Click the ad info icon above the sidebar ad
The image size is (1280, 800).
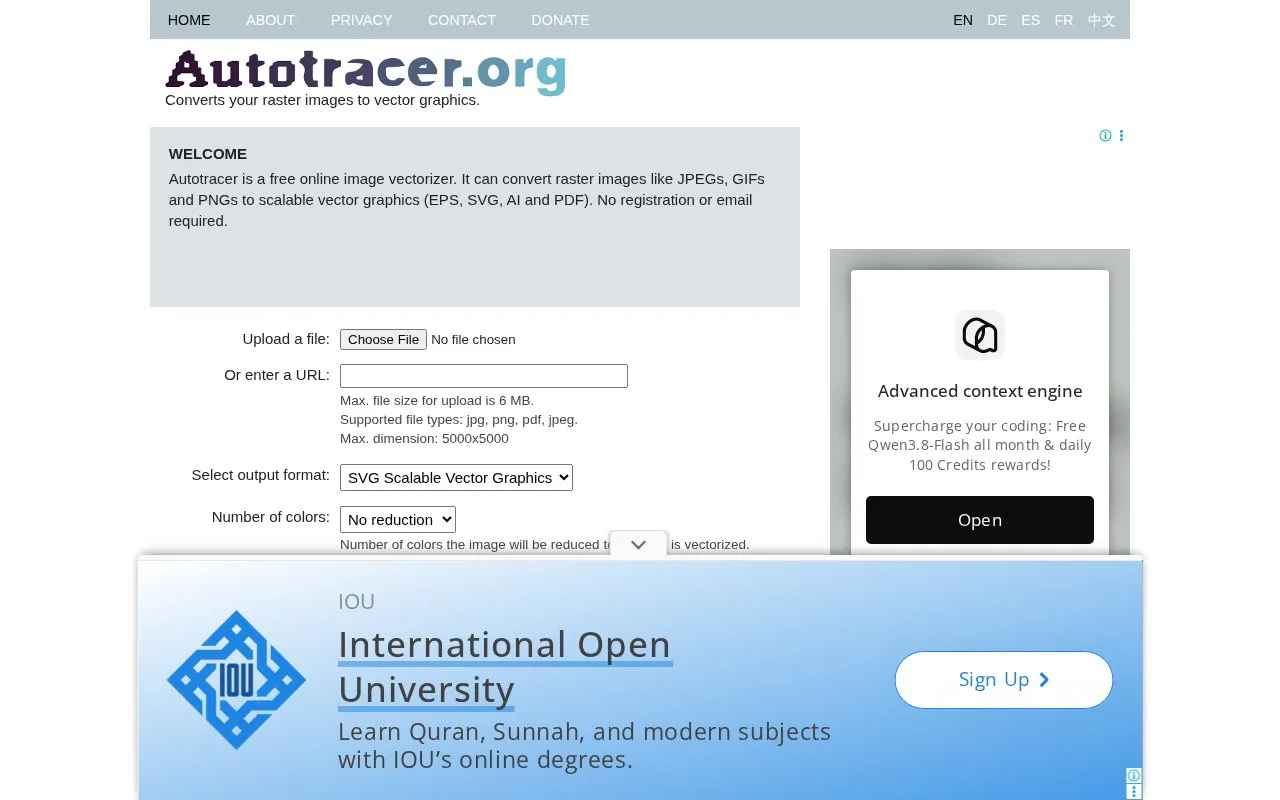click(1105, 136)
